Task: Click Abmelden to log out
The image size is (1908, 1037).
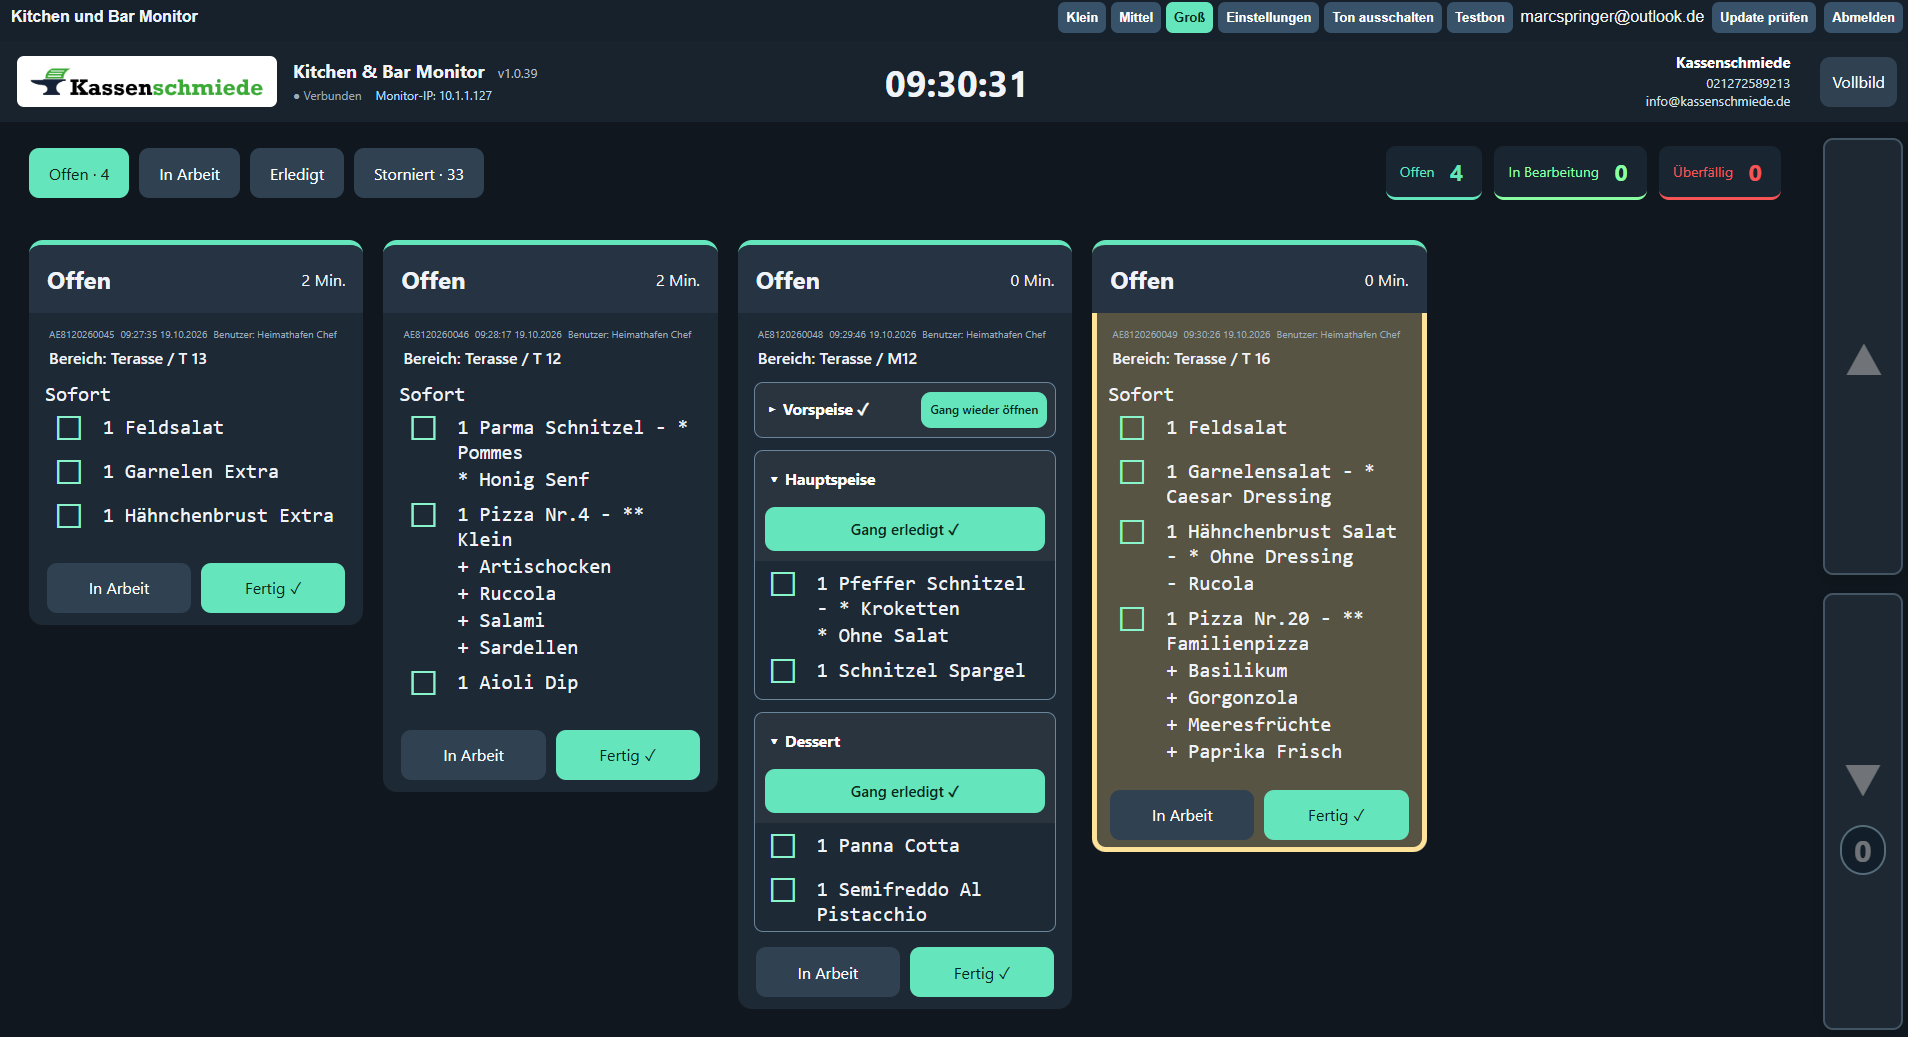Action: [x=1862, y=17]
